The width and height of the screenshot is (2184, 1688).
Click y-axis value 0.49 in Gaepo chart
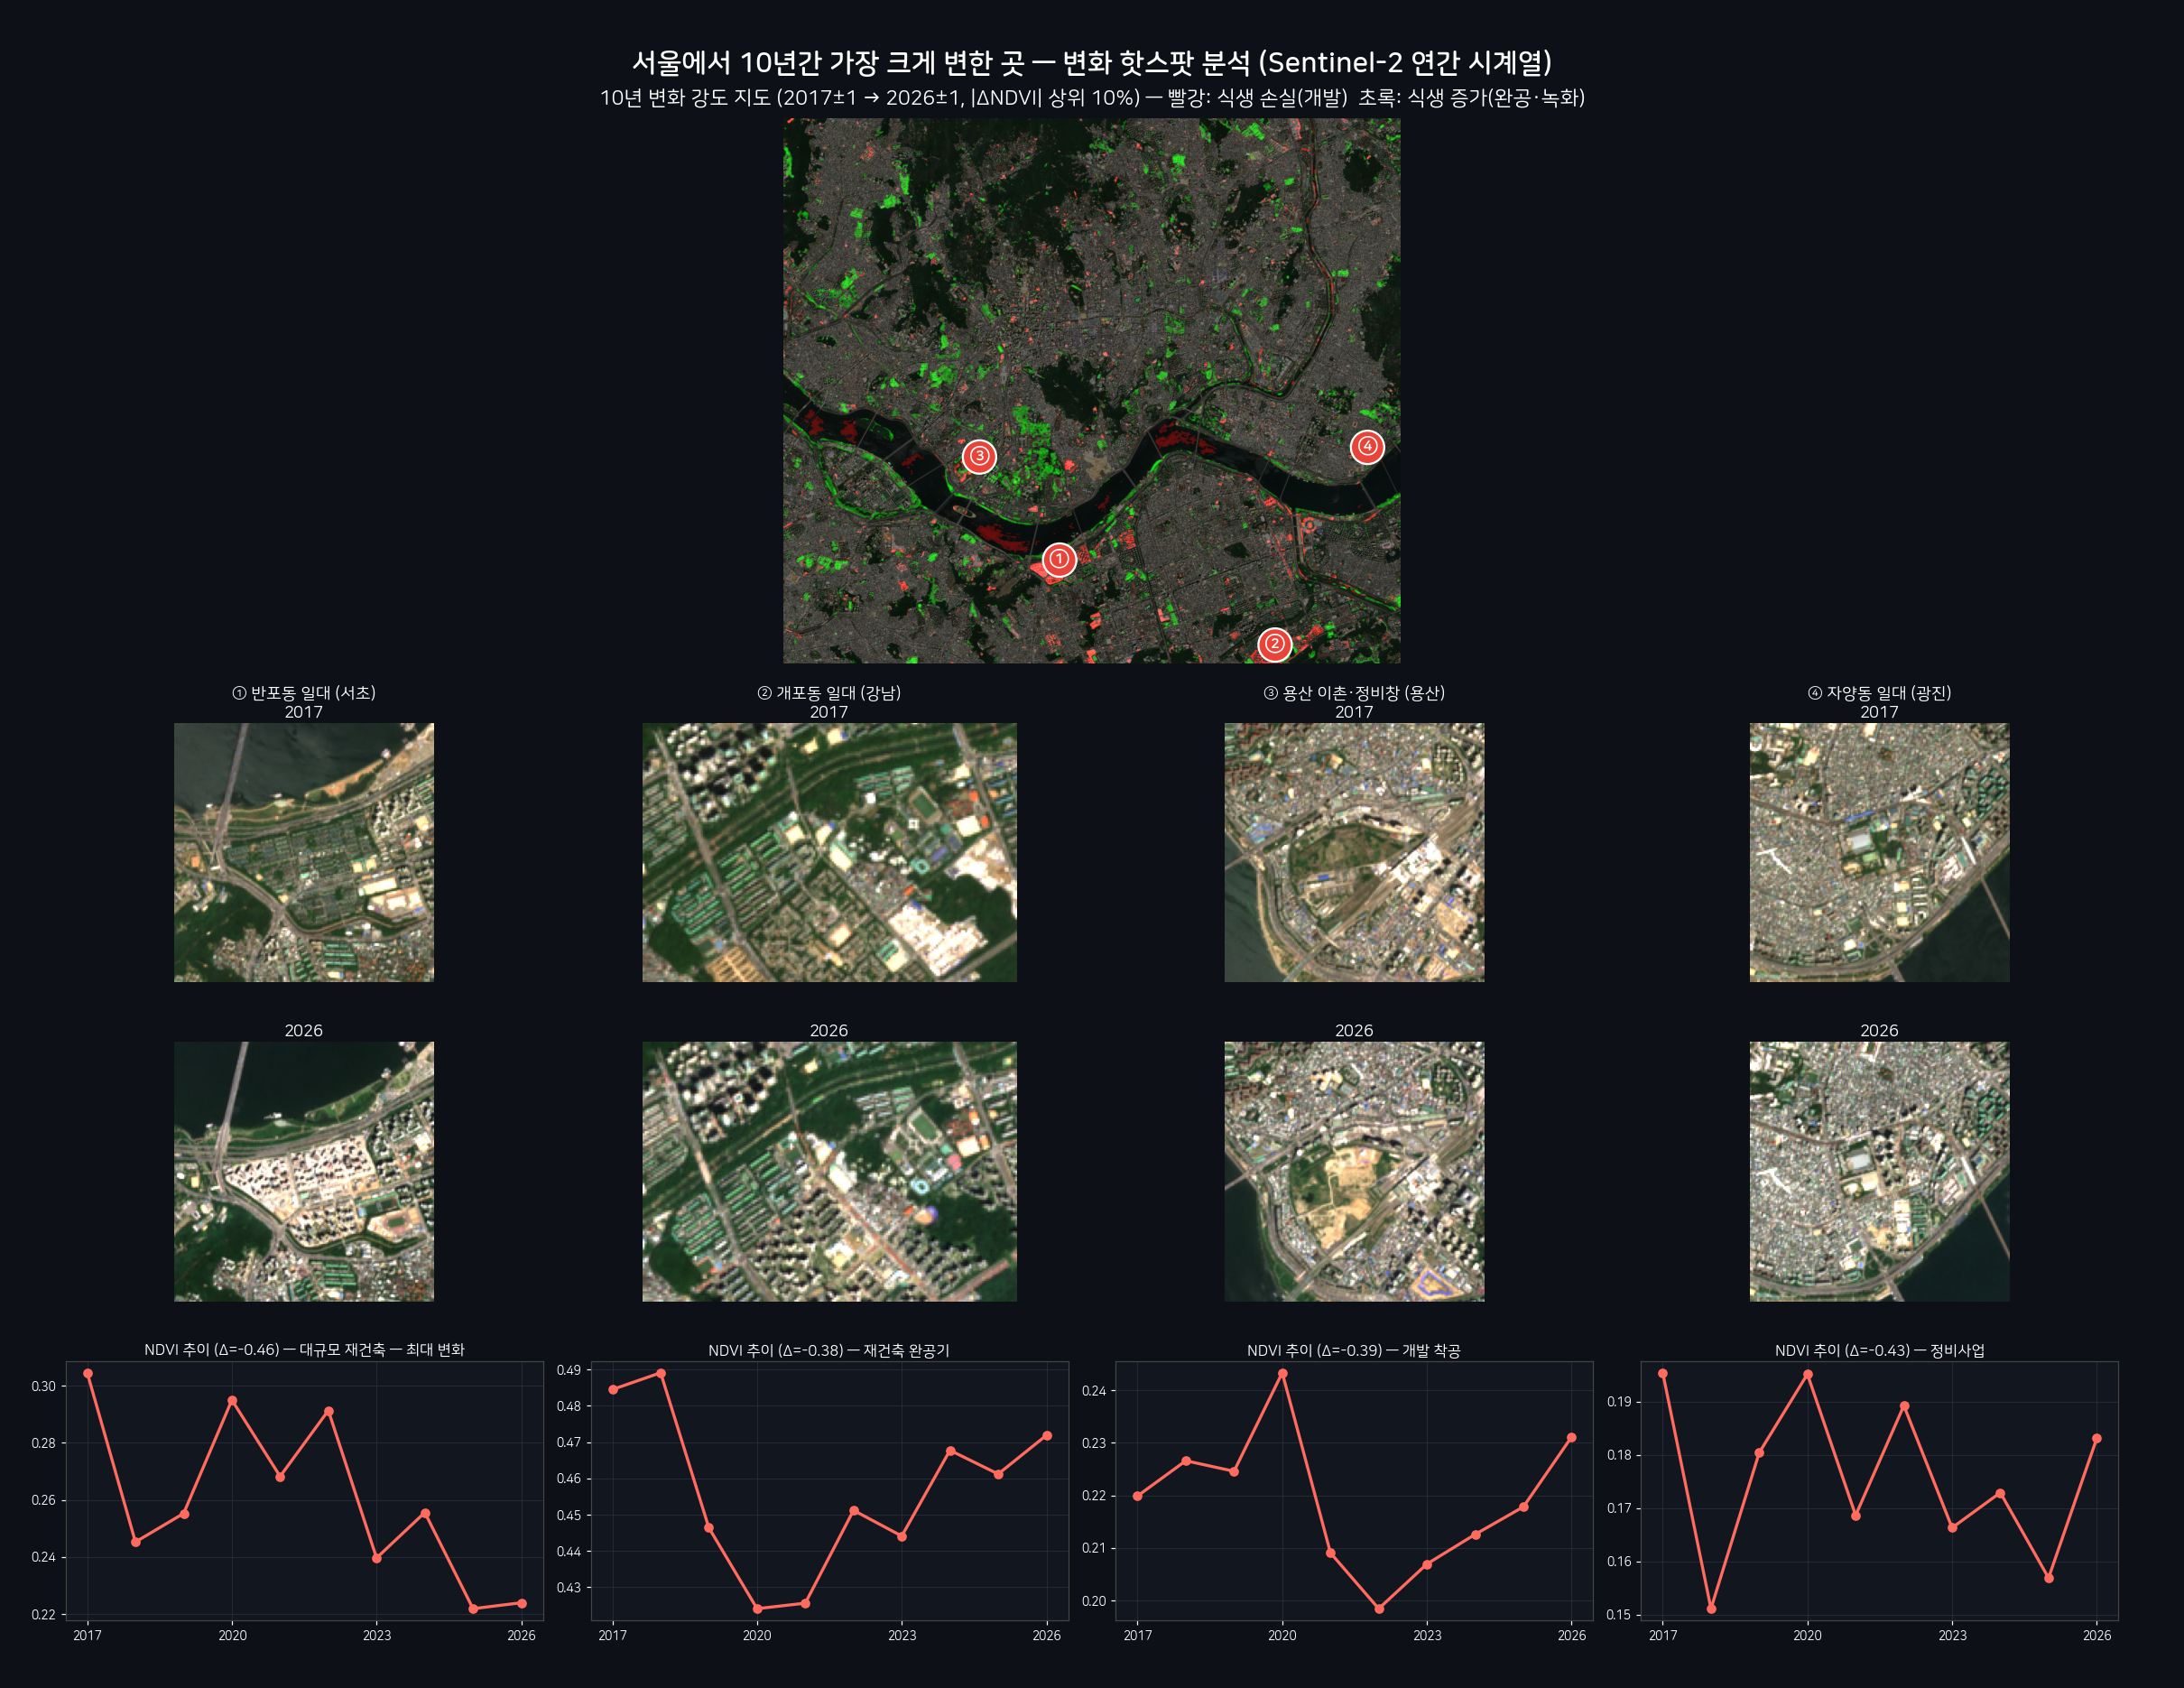coord(568,1370)
